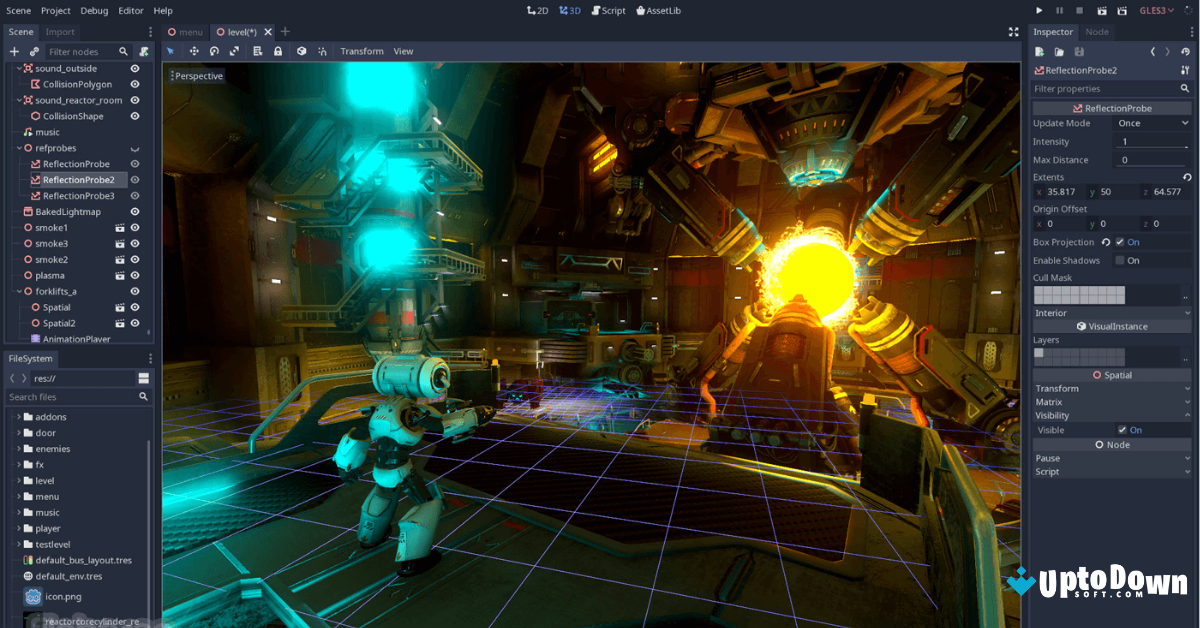Switch to the Node tab in the Inspector
Screen dimensions: 1200x628
coord(1096,31)
